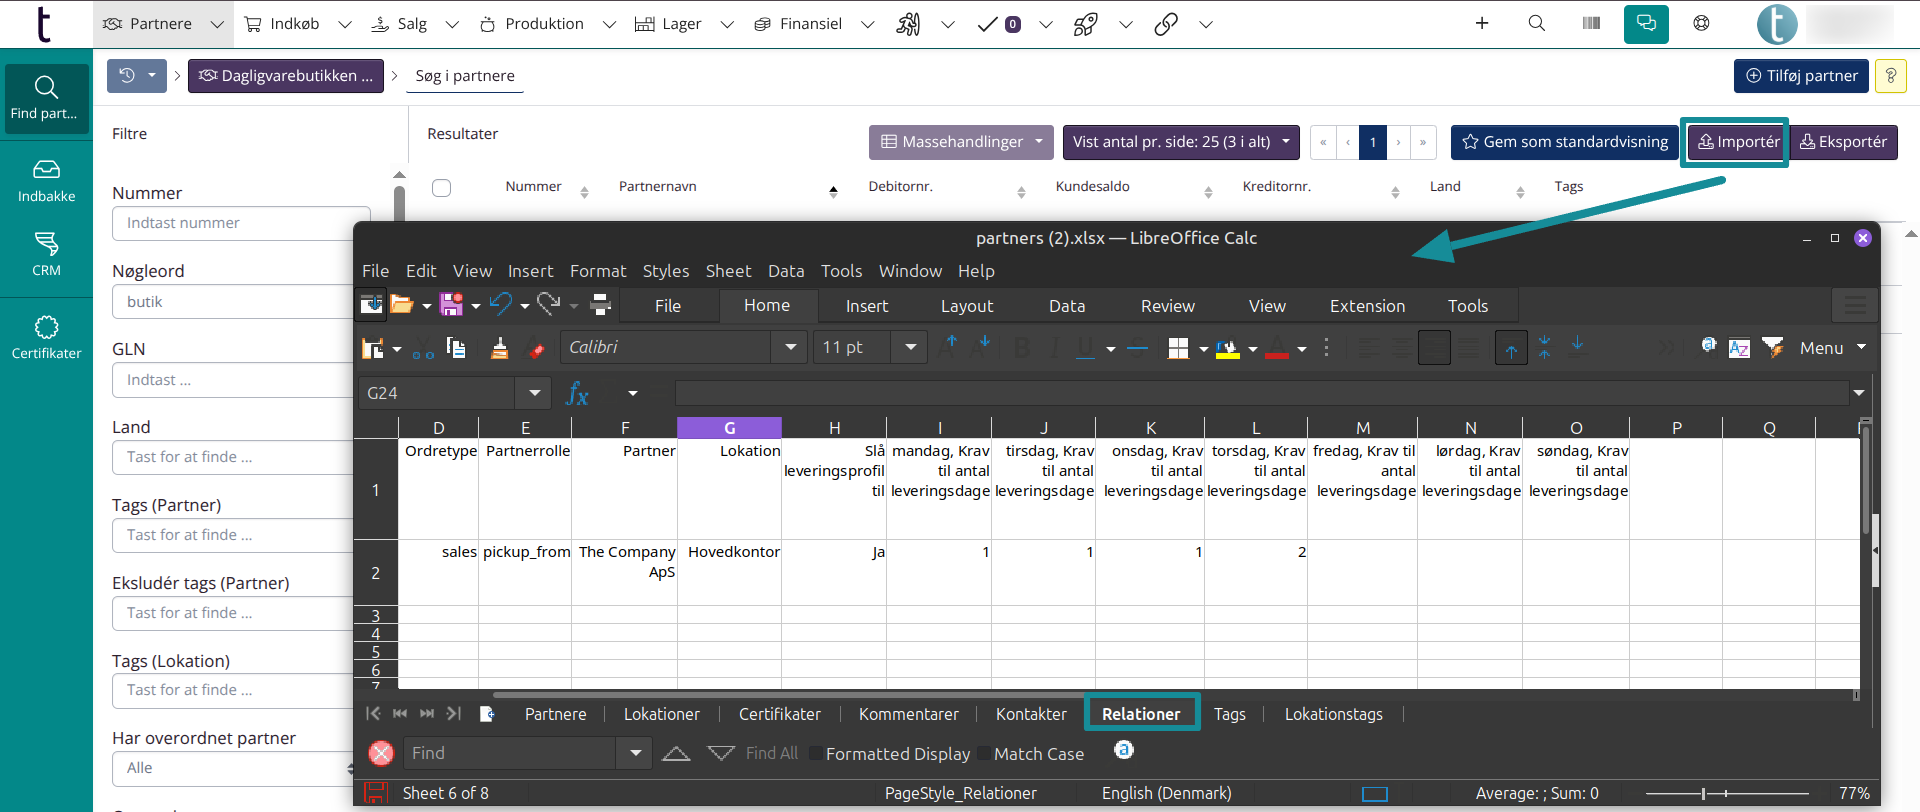Toggle the Match Case checkbox
1920x812 pixels.
click(984, 753)
